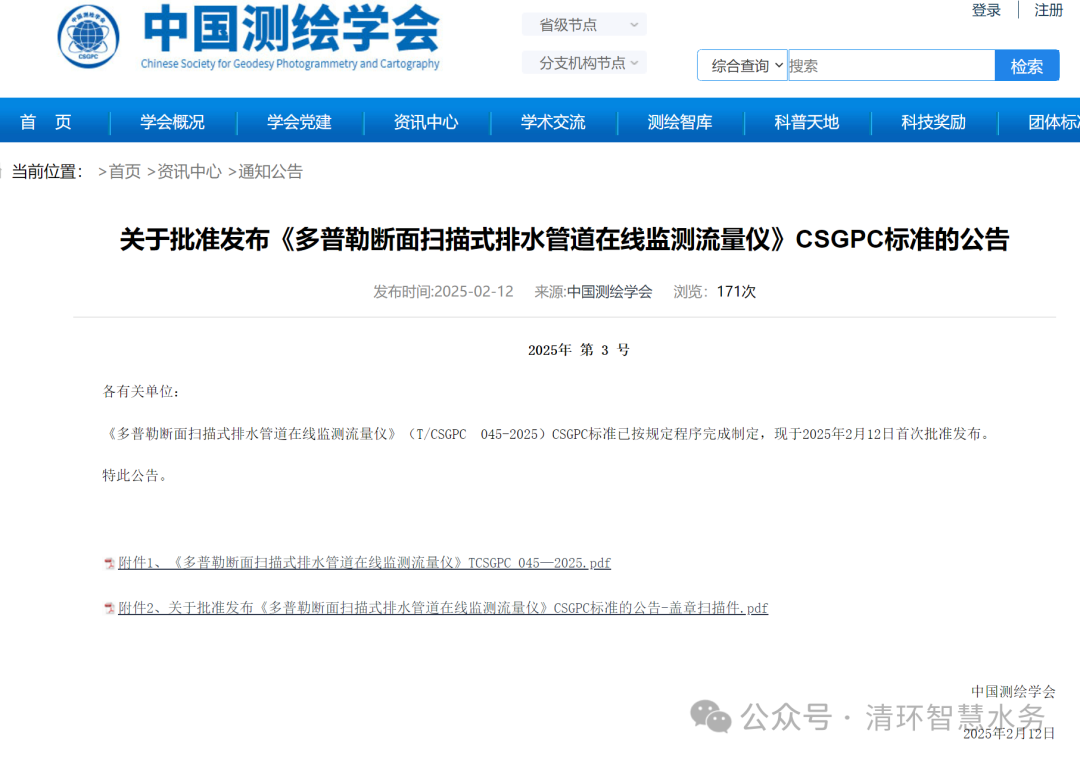The image size is (1080, 761).
Task: Click the CSGPC globe logo
Action: pyautogui.click(x=88, y=37)
